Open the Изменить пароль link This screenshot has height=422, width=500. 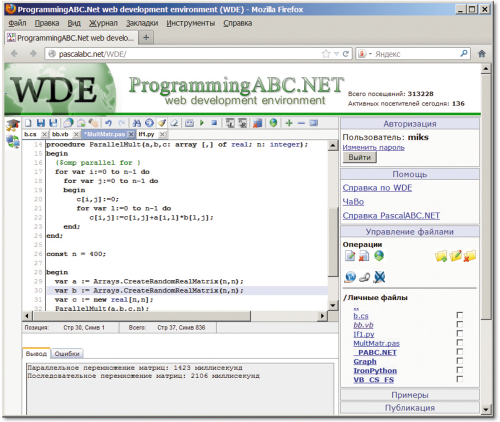click(373, 147)
